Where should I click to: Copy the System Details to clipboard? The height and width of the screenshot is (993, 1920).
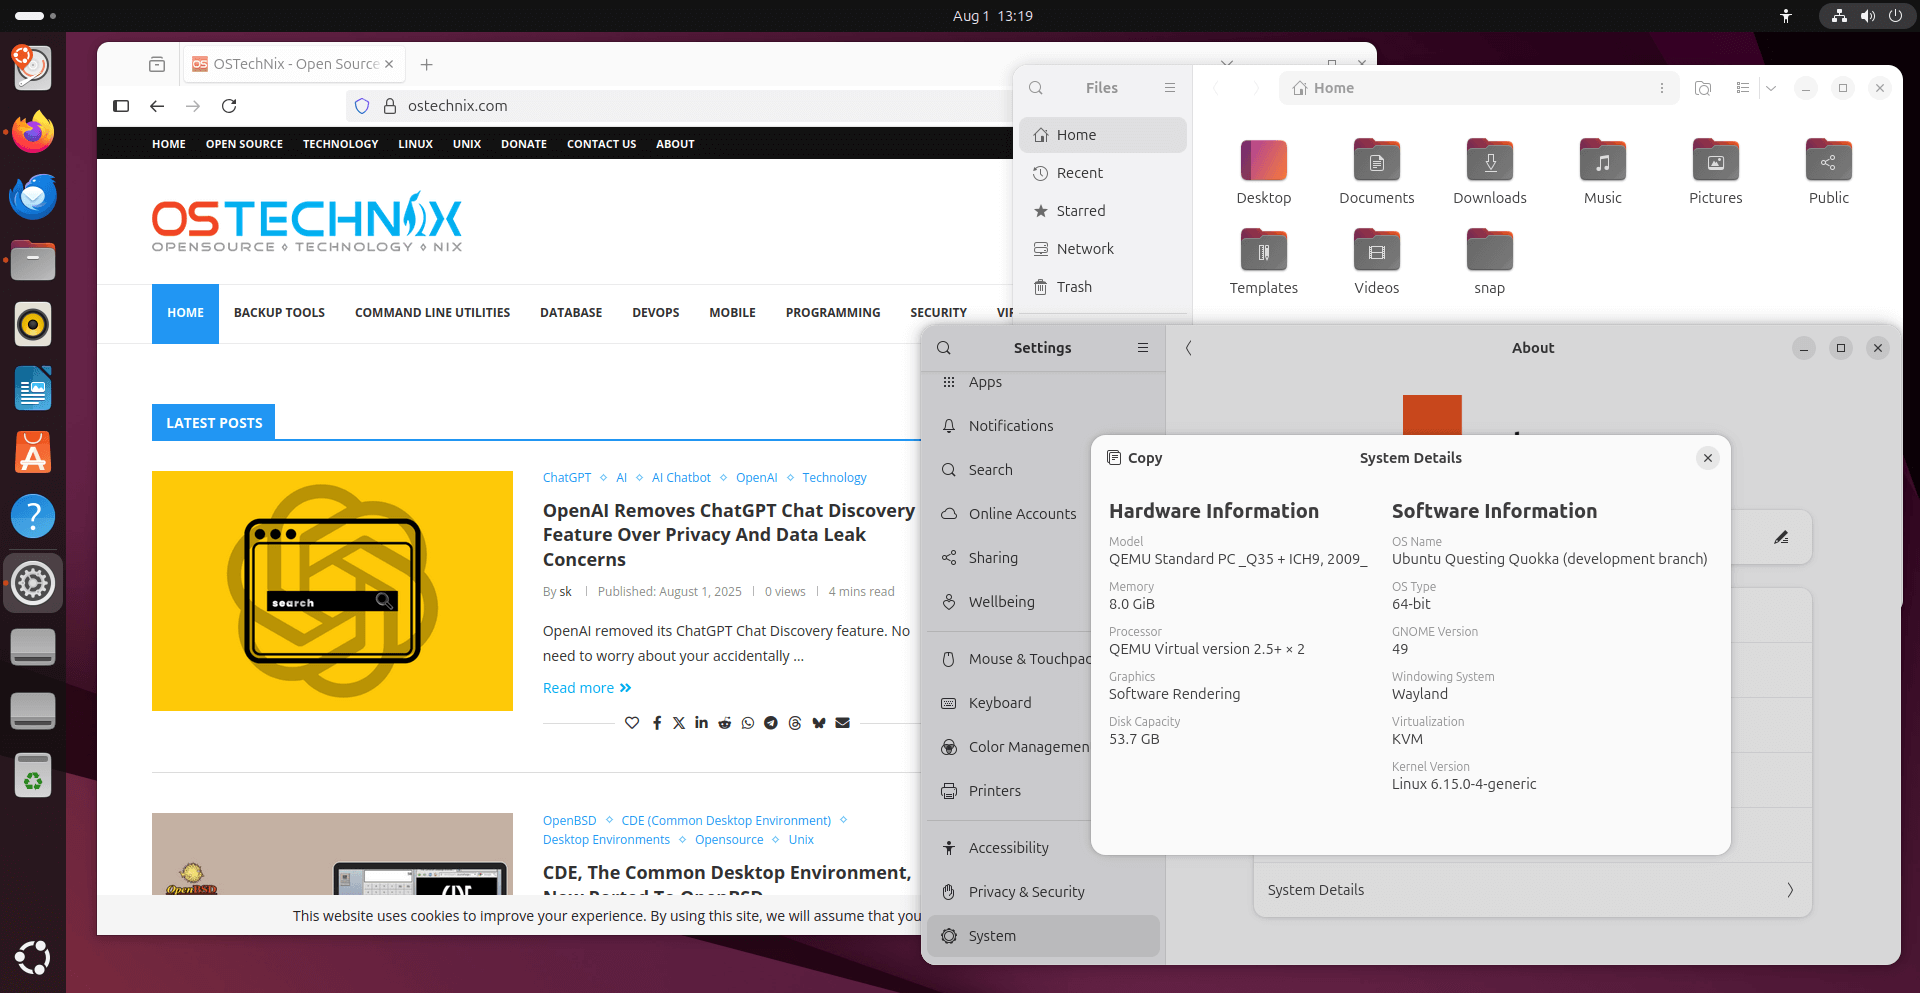tap(1134, 457)
